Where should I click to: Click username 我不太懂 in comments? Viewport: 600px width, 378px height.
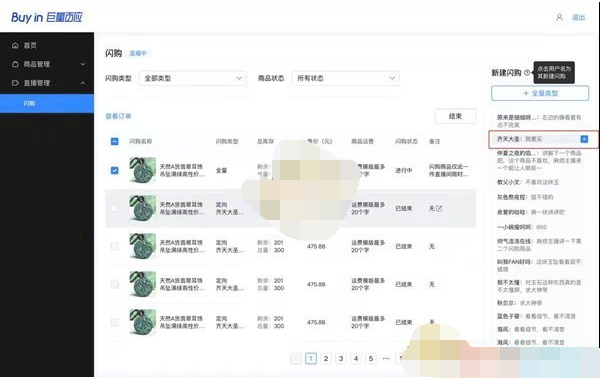point(509,282)
